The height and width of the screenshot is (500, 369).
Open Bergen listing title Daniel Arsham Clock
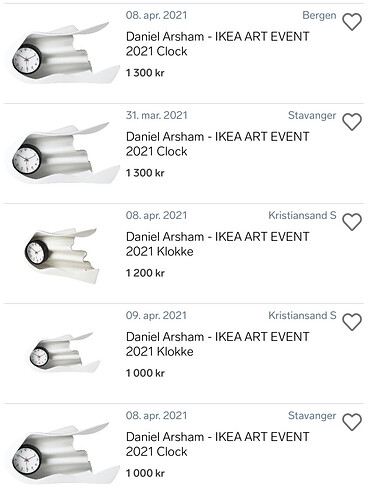(218, 44)
